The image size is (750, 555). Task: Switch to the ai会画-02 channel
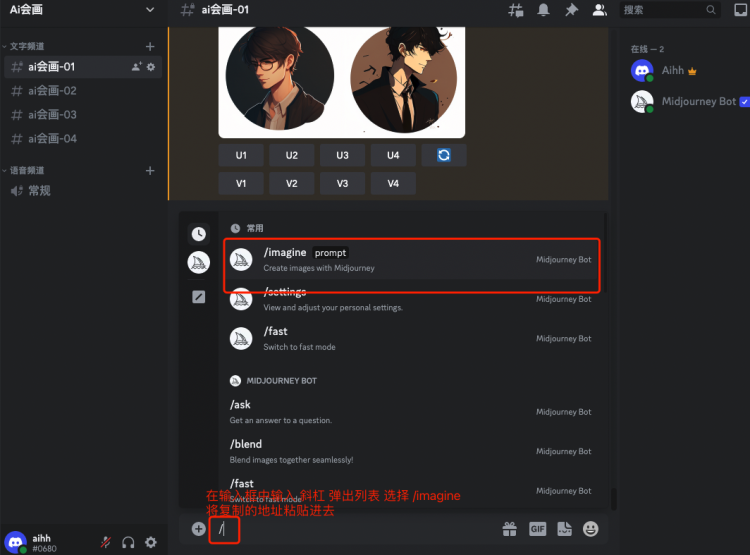[x=83, y=91]
